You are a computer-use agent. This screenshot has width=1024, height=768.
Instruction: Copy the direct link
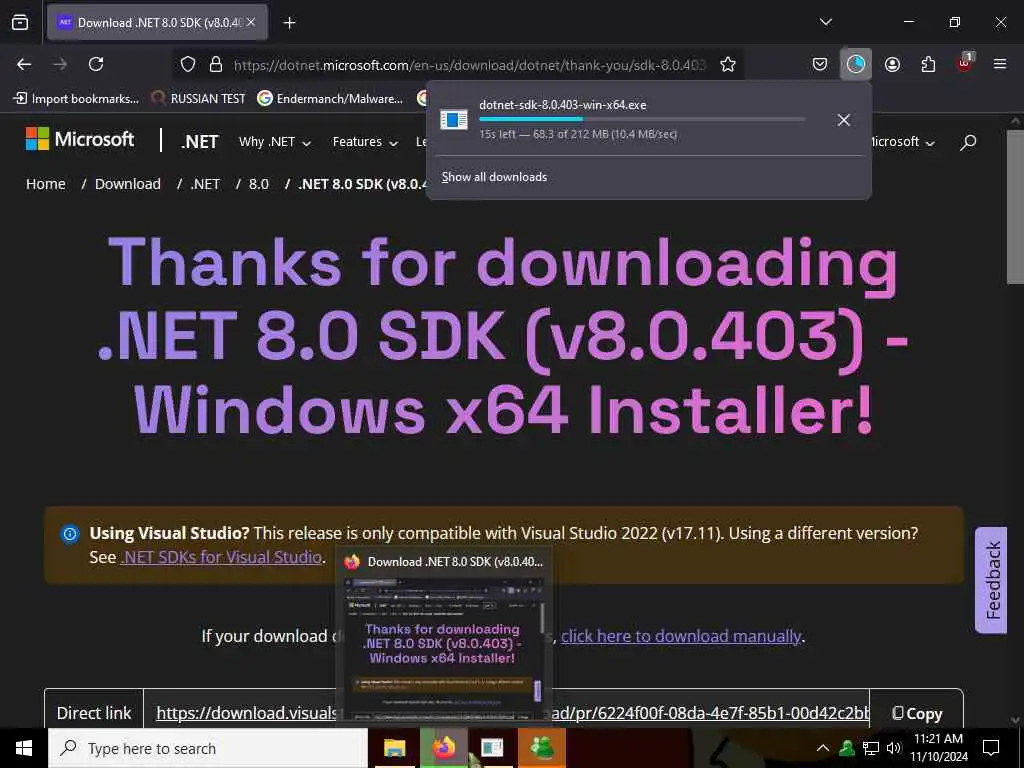(917, 714)
